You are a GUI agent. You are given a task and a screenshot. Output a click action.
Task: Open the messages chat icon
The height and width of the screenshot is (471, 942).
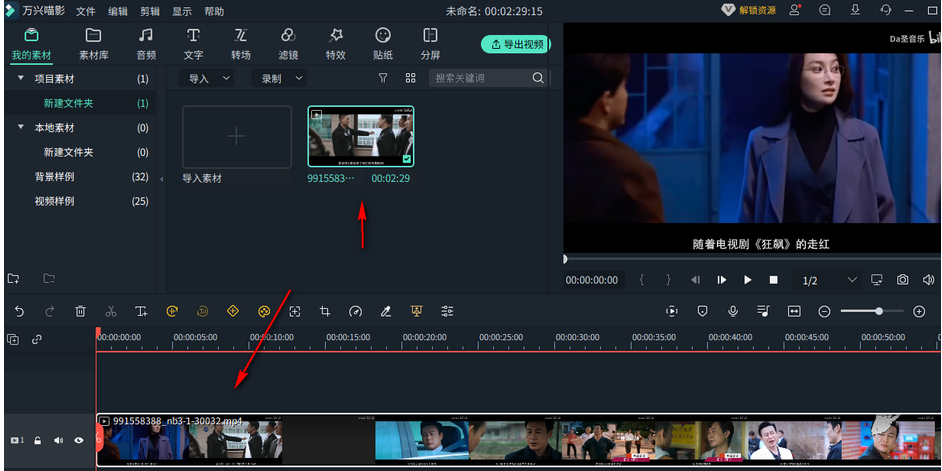click(x=825, y=10)
